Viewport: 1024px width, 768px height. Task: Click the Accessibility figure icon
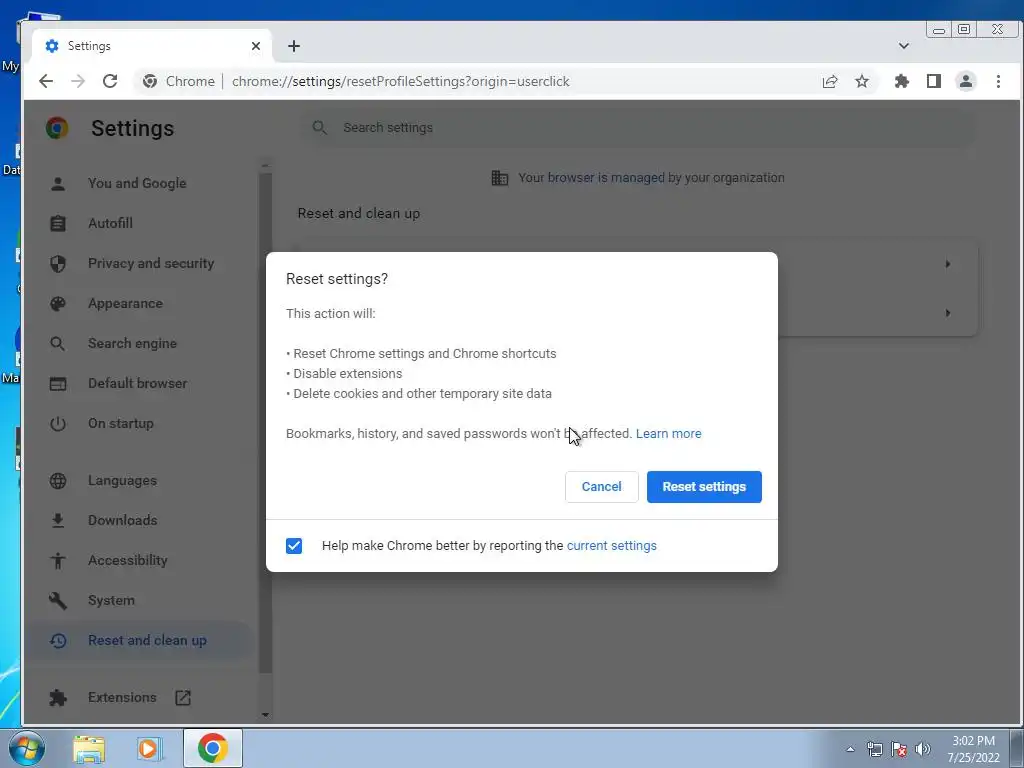57,560
